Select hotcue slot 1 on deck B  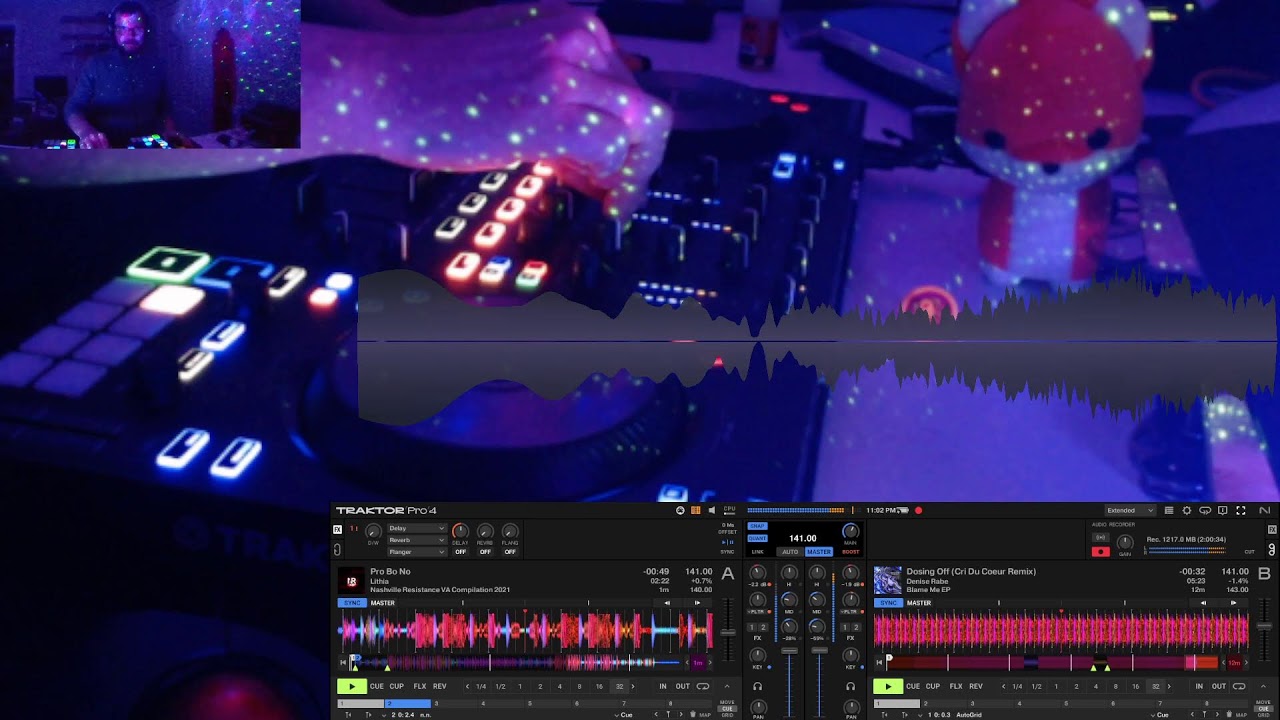897,704
